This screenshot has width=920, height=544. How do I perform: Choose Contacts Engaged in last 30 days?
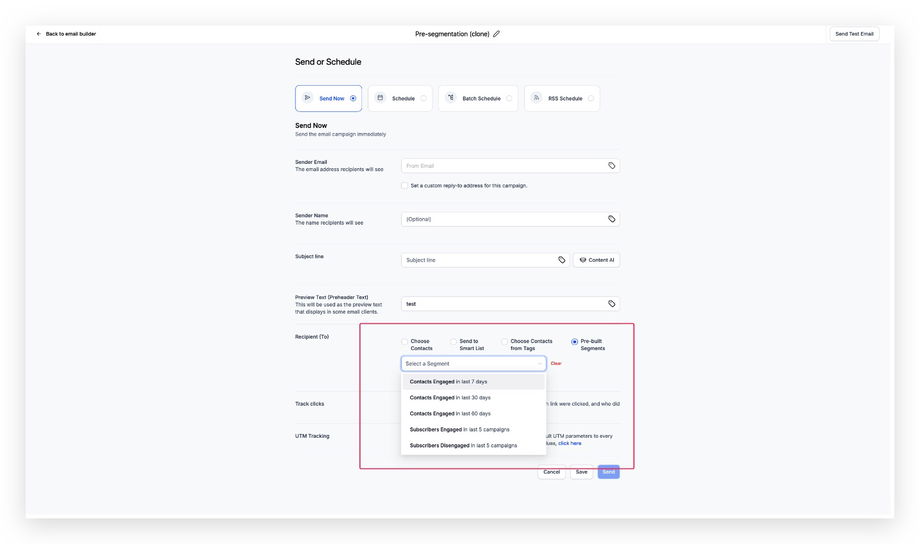(x=450, y=398)
